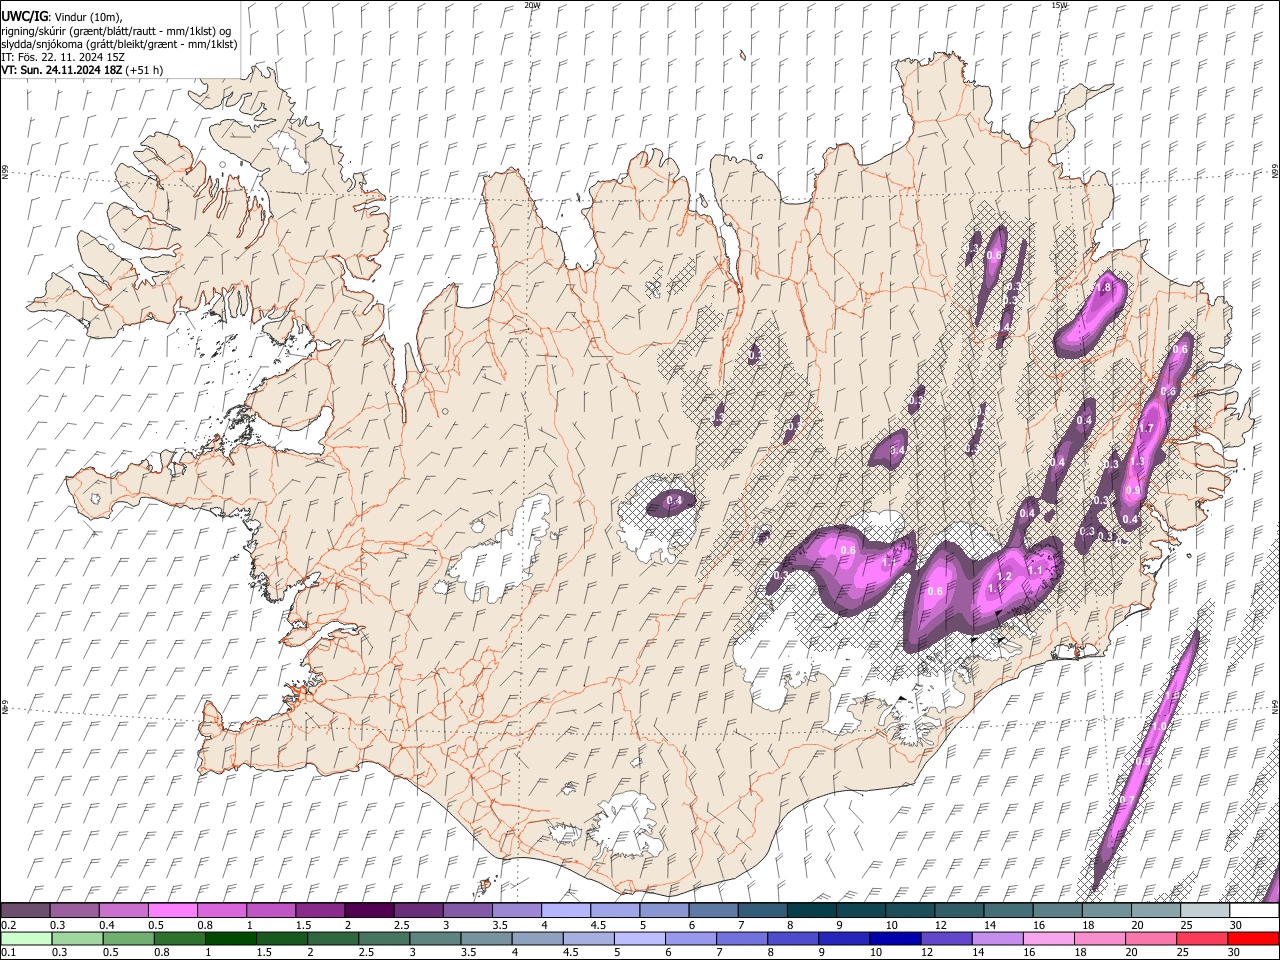Select upper snow scale swatch at 1.5
The width and height of the screenshot is (1280, 960).
click(320, 911)
